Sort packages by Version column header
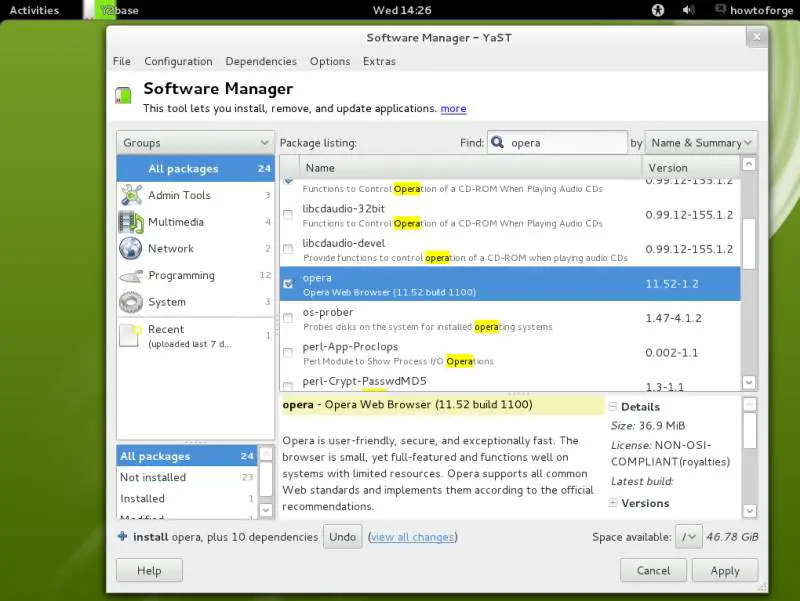 691,168
